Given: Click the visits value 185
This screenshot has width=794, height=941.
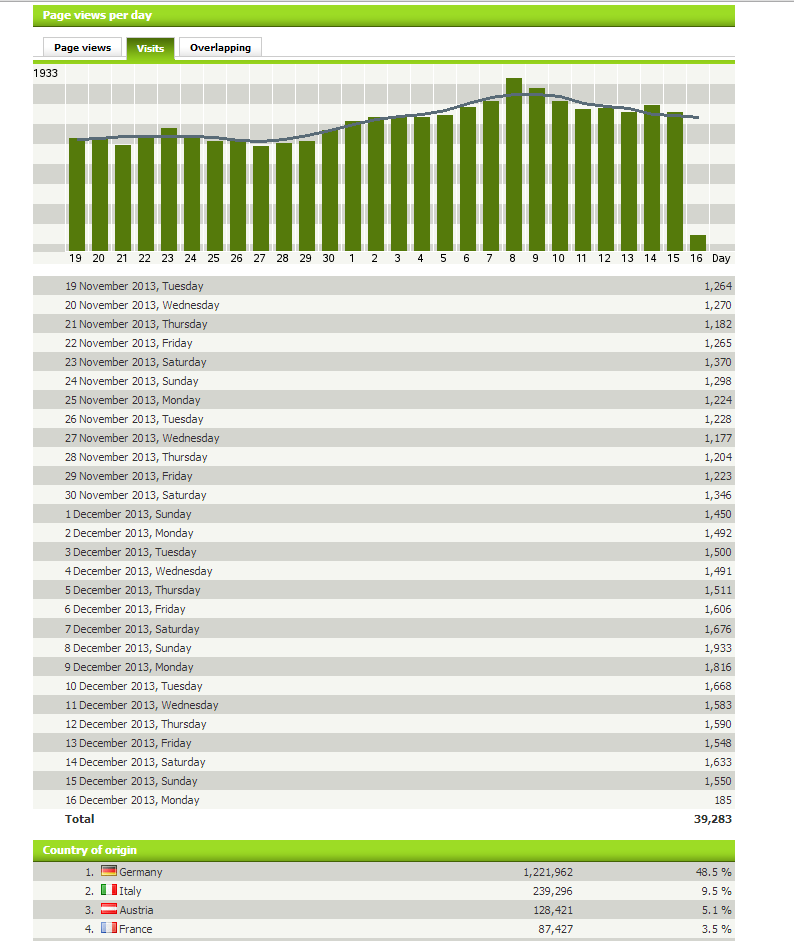Looking at the screenshot, I should click(x=723, y=800).
